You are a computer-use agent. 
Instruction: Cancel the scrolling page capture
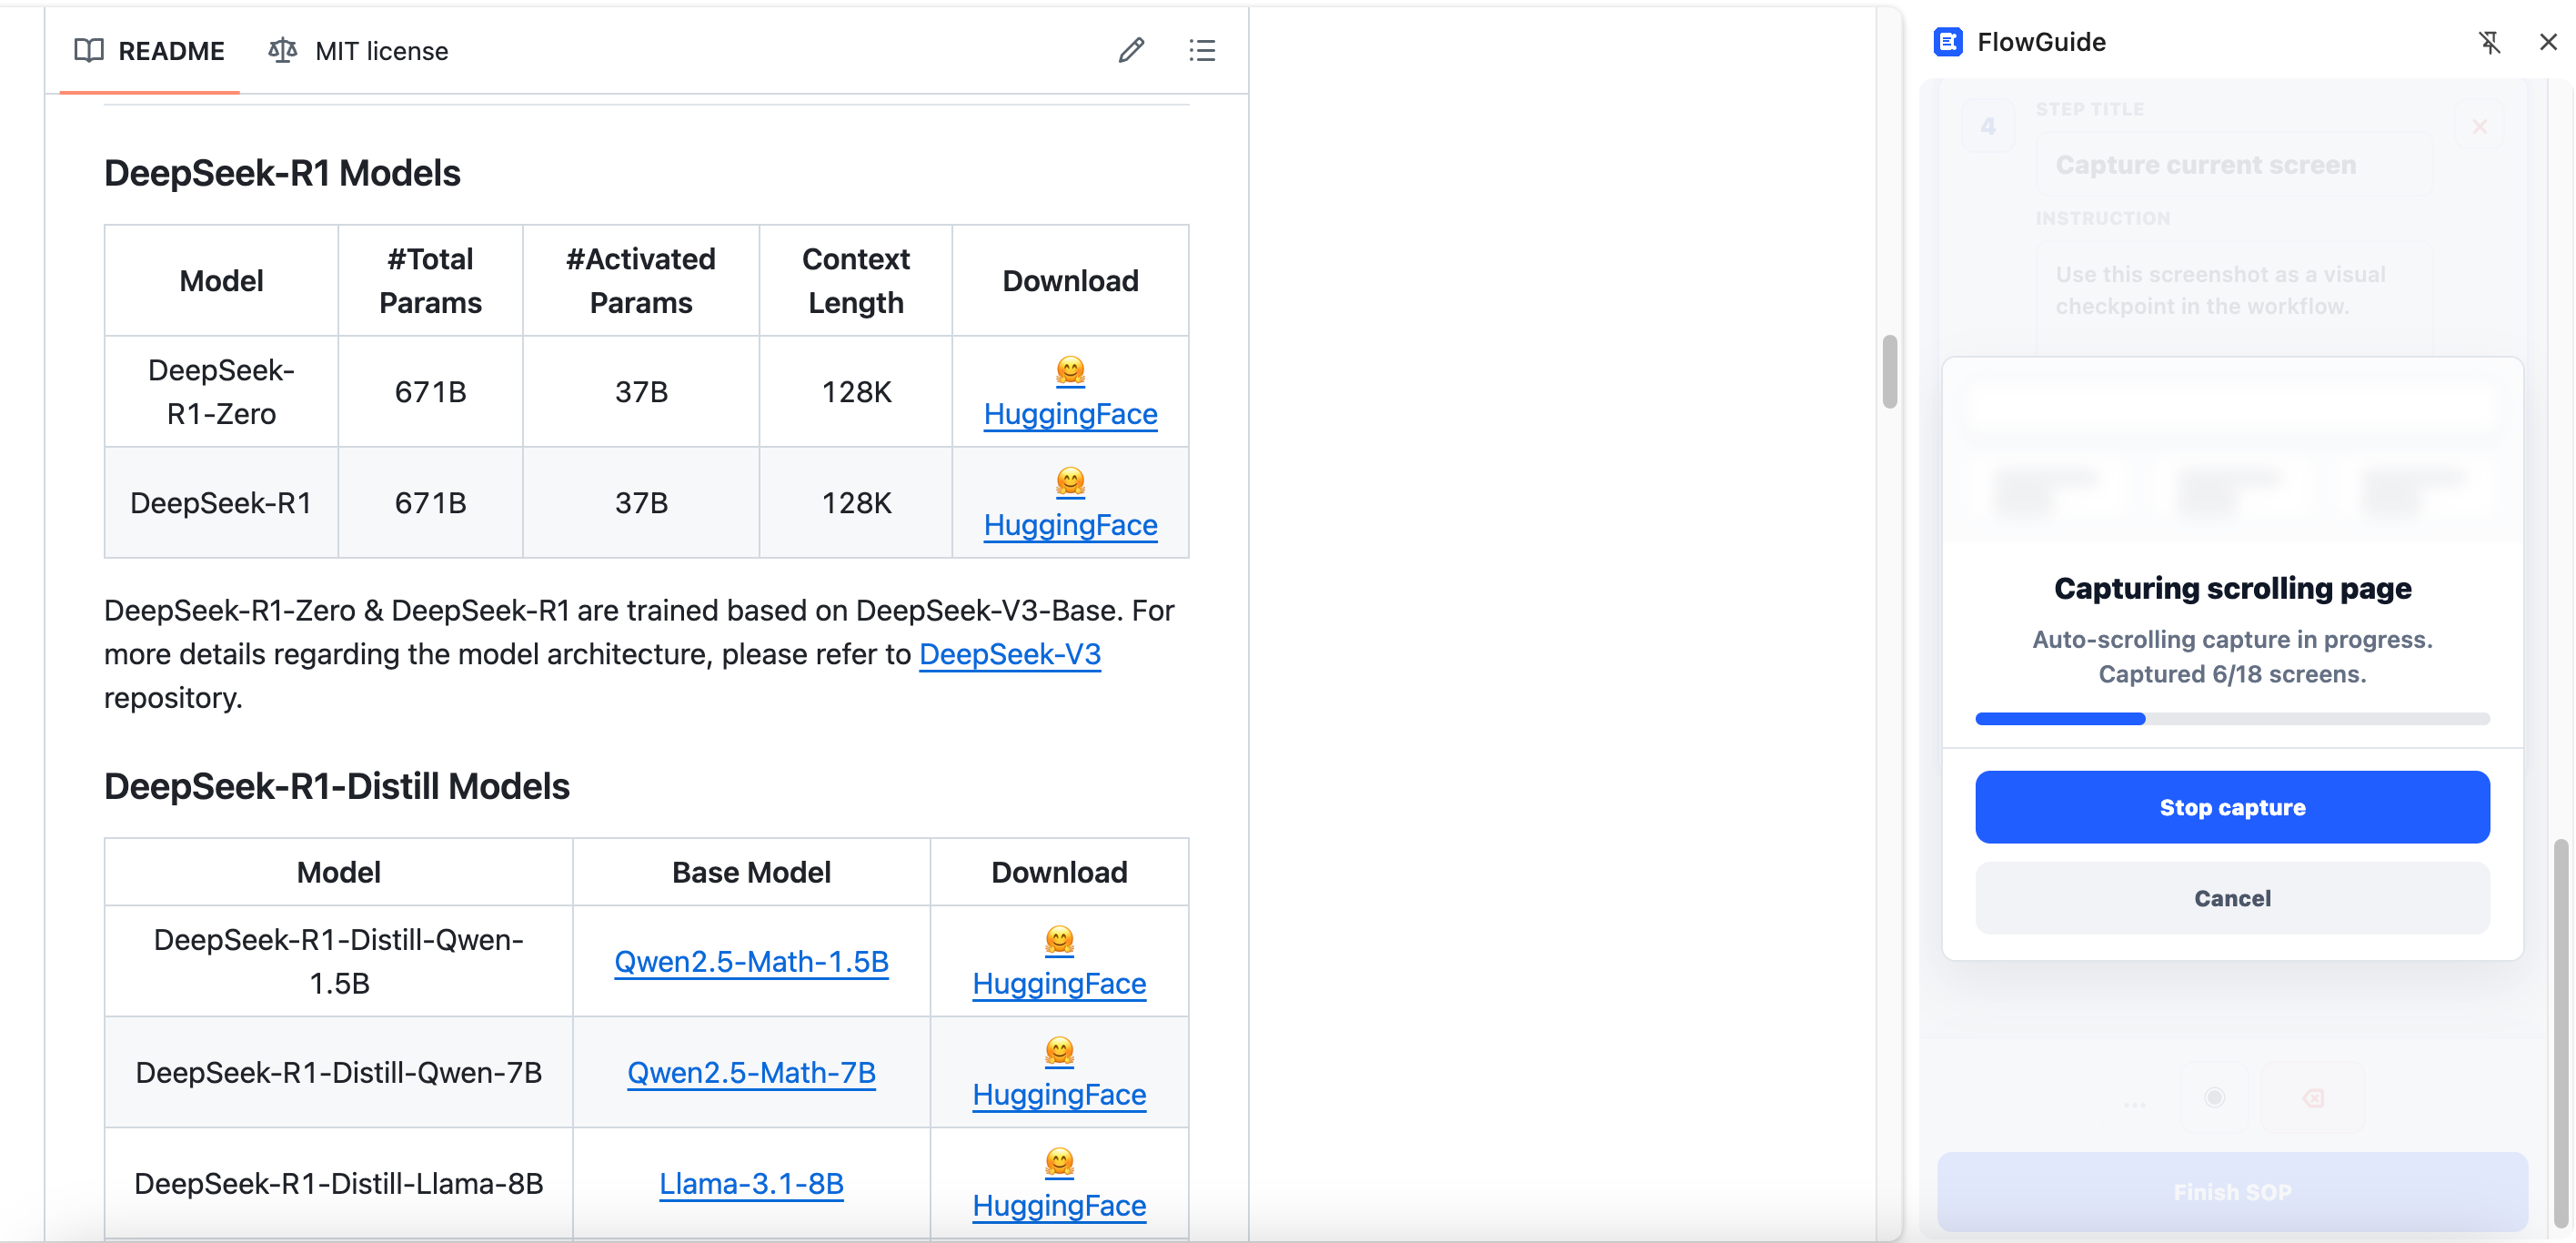2232,898
